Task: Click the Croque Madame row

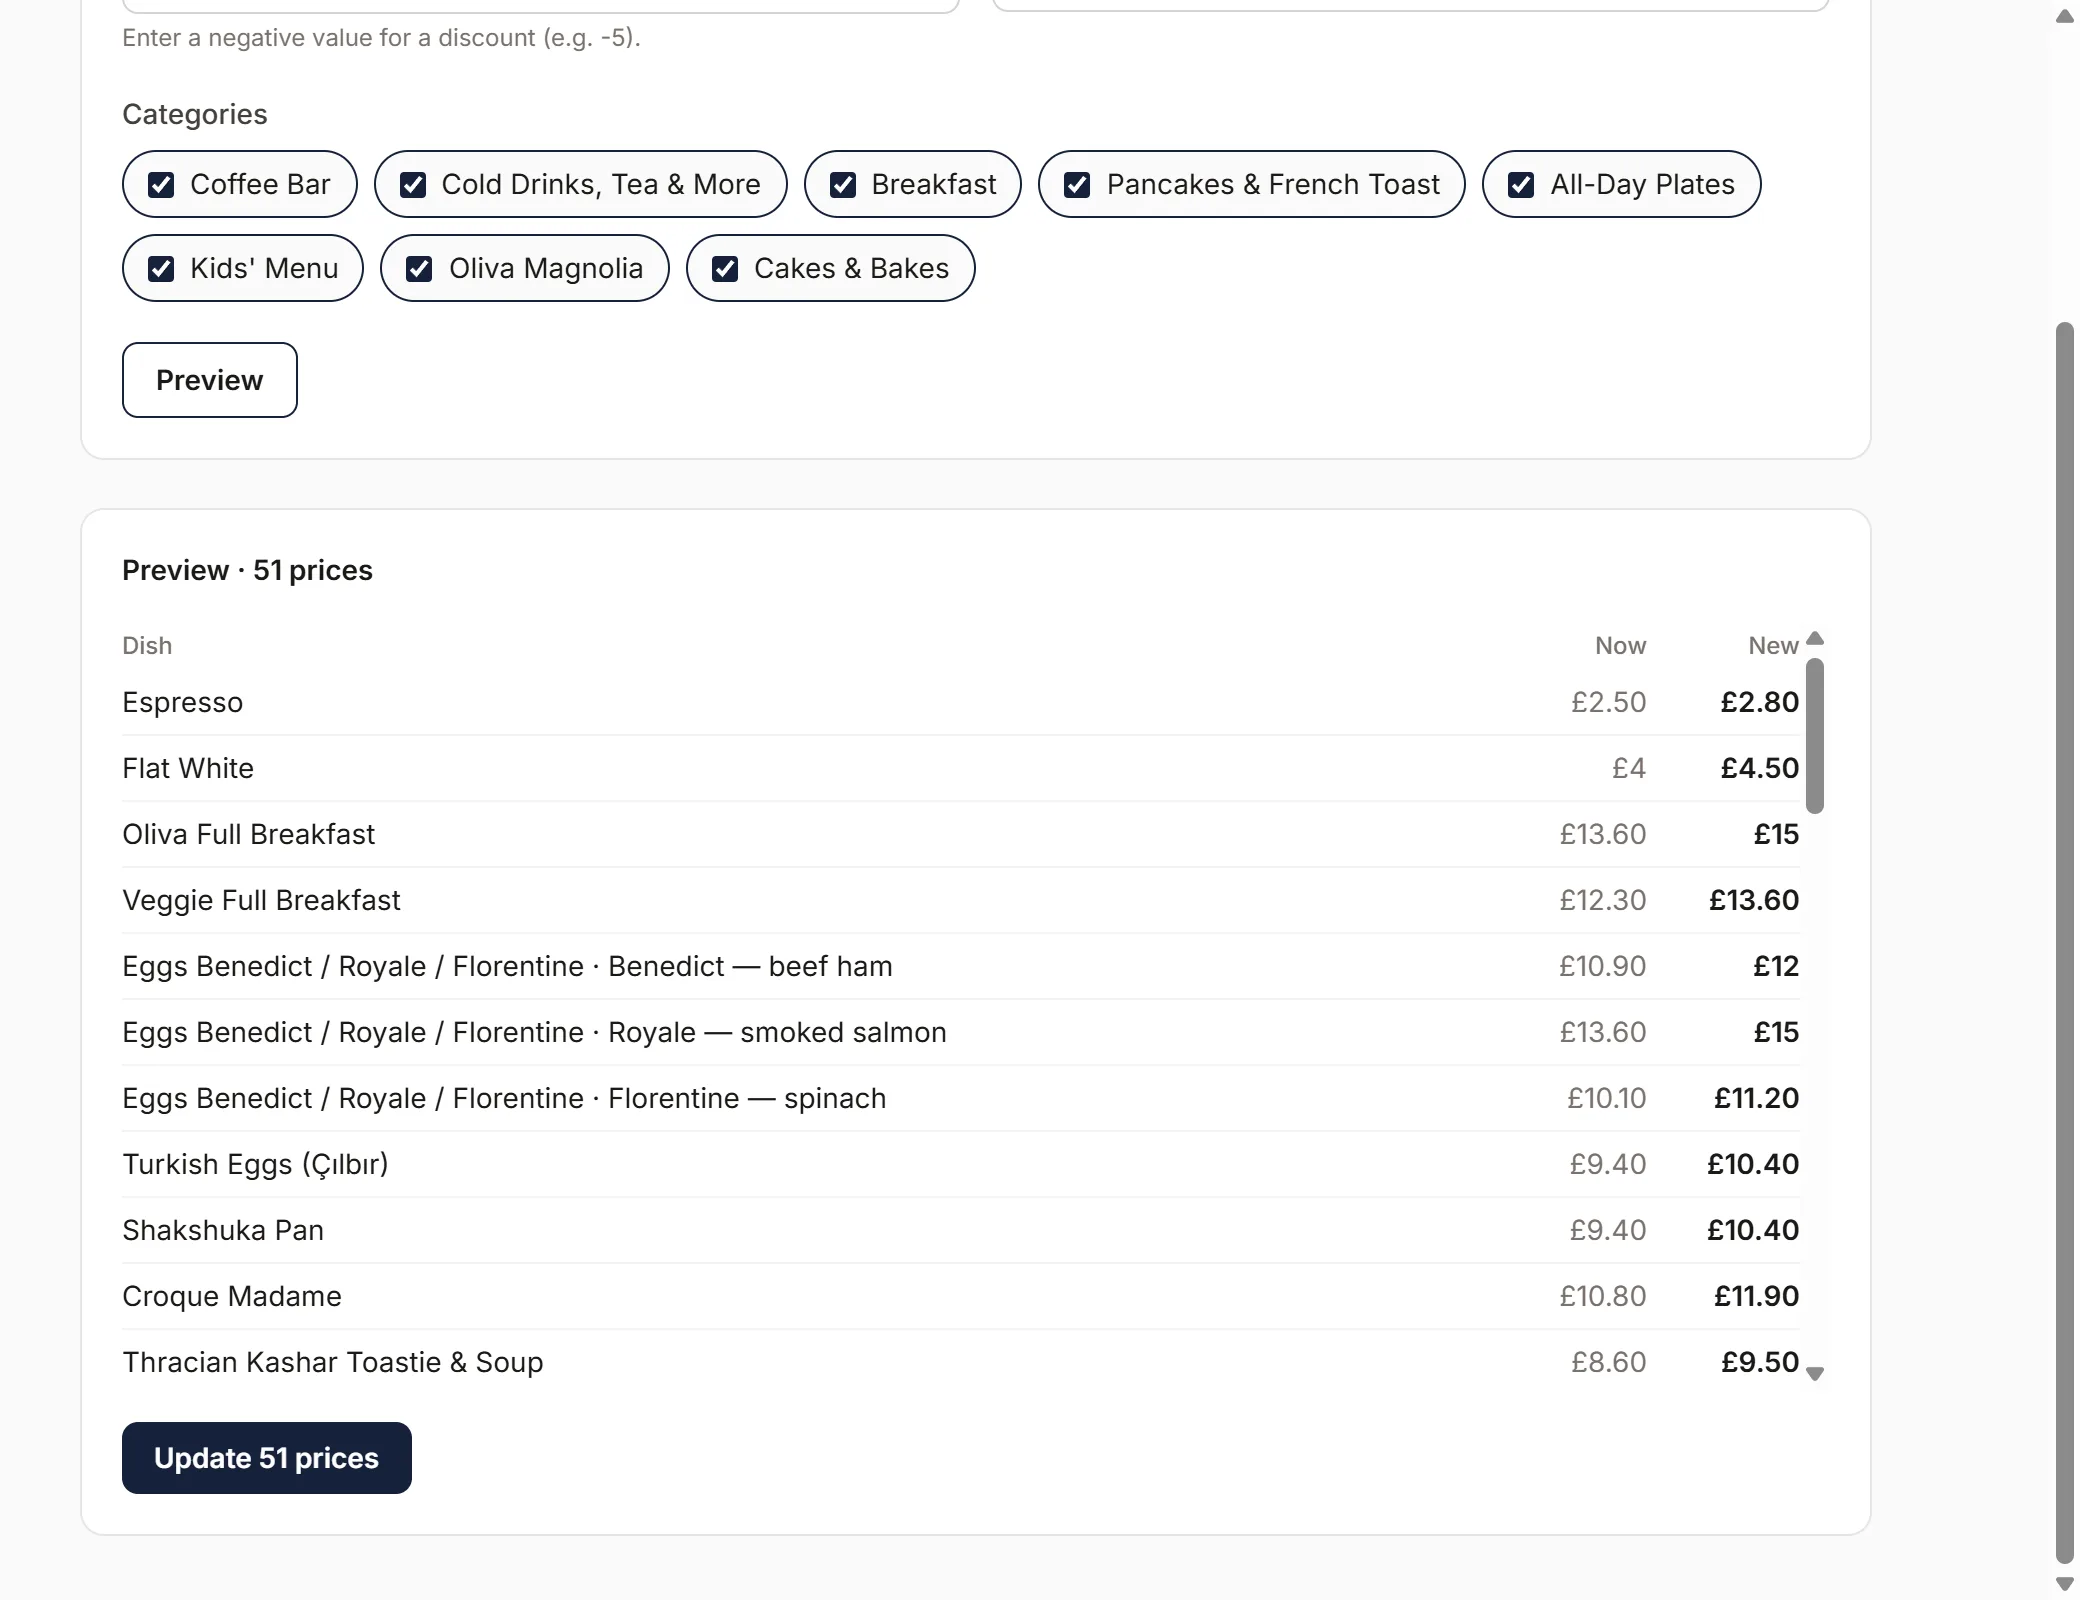Action: click(961, 1296)
